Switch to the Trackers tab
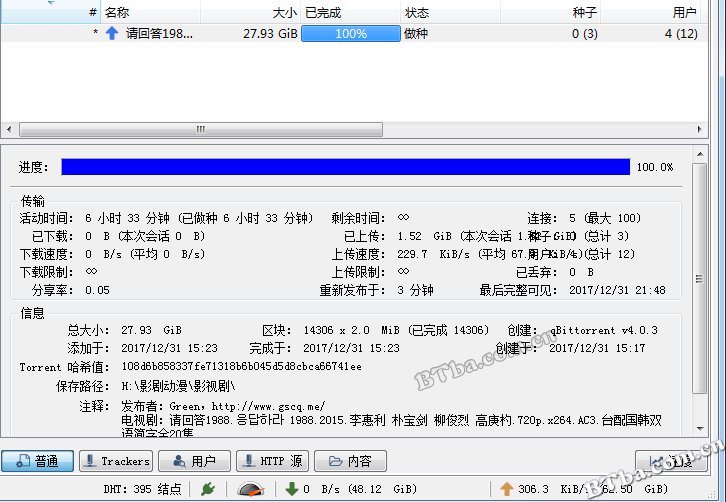 116,461
